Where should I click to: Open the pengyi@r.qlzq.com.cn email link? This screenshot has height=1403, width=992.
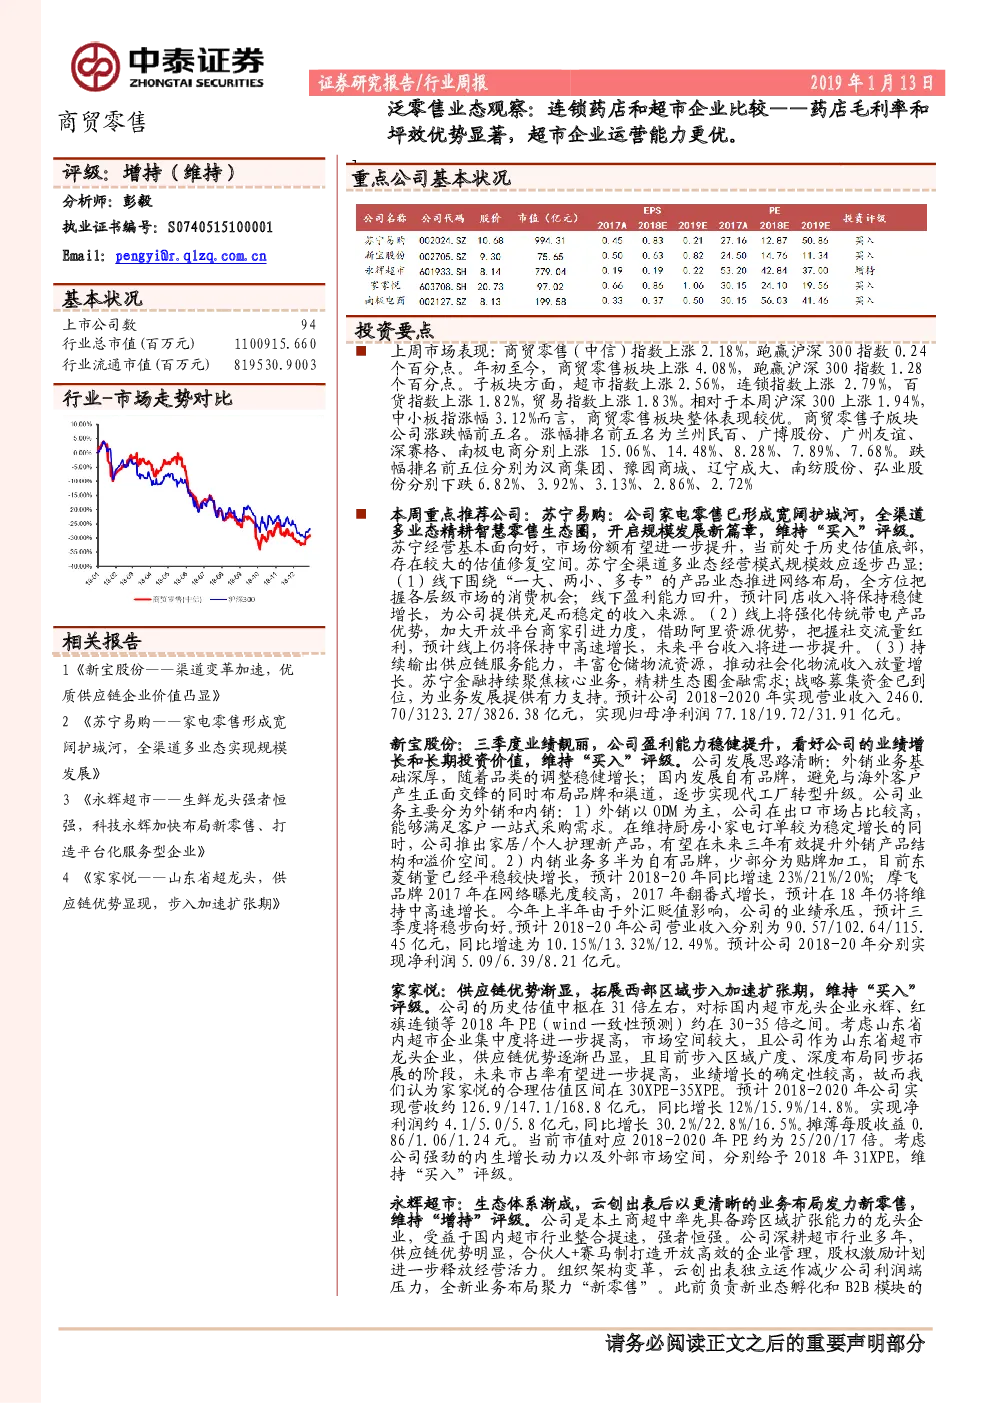pyautogui.click(x=191, y=256)
